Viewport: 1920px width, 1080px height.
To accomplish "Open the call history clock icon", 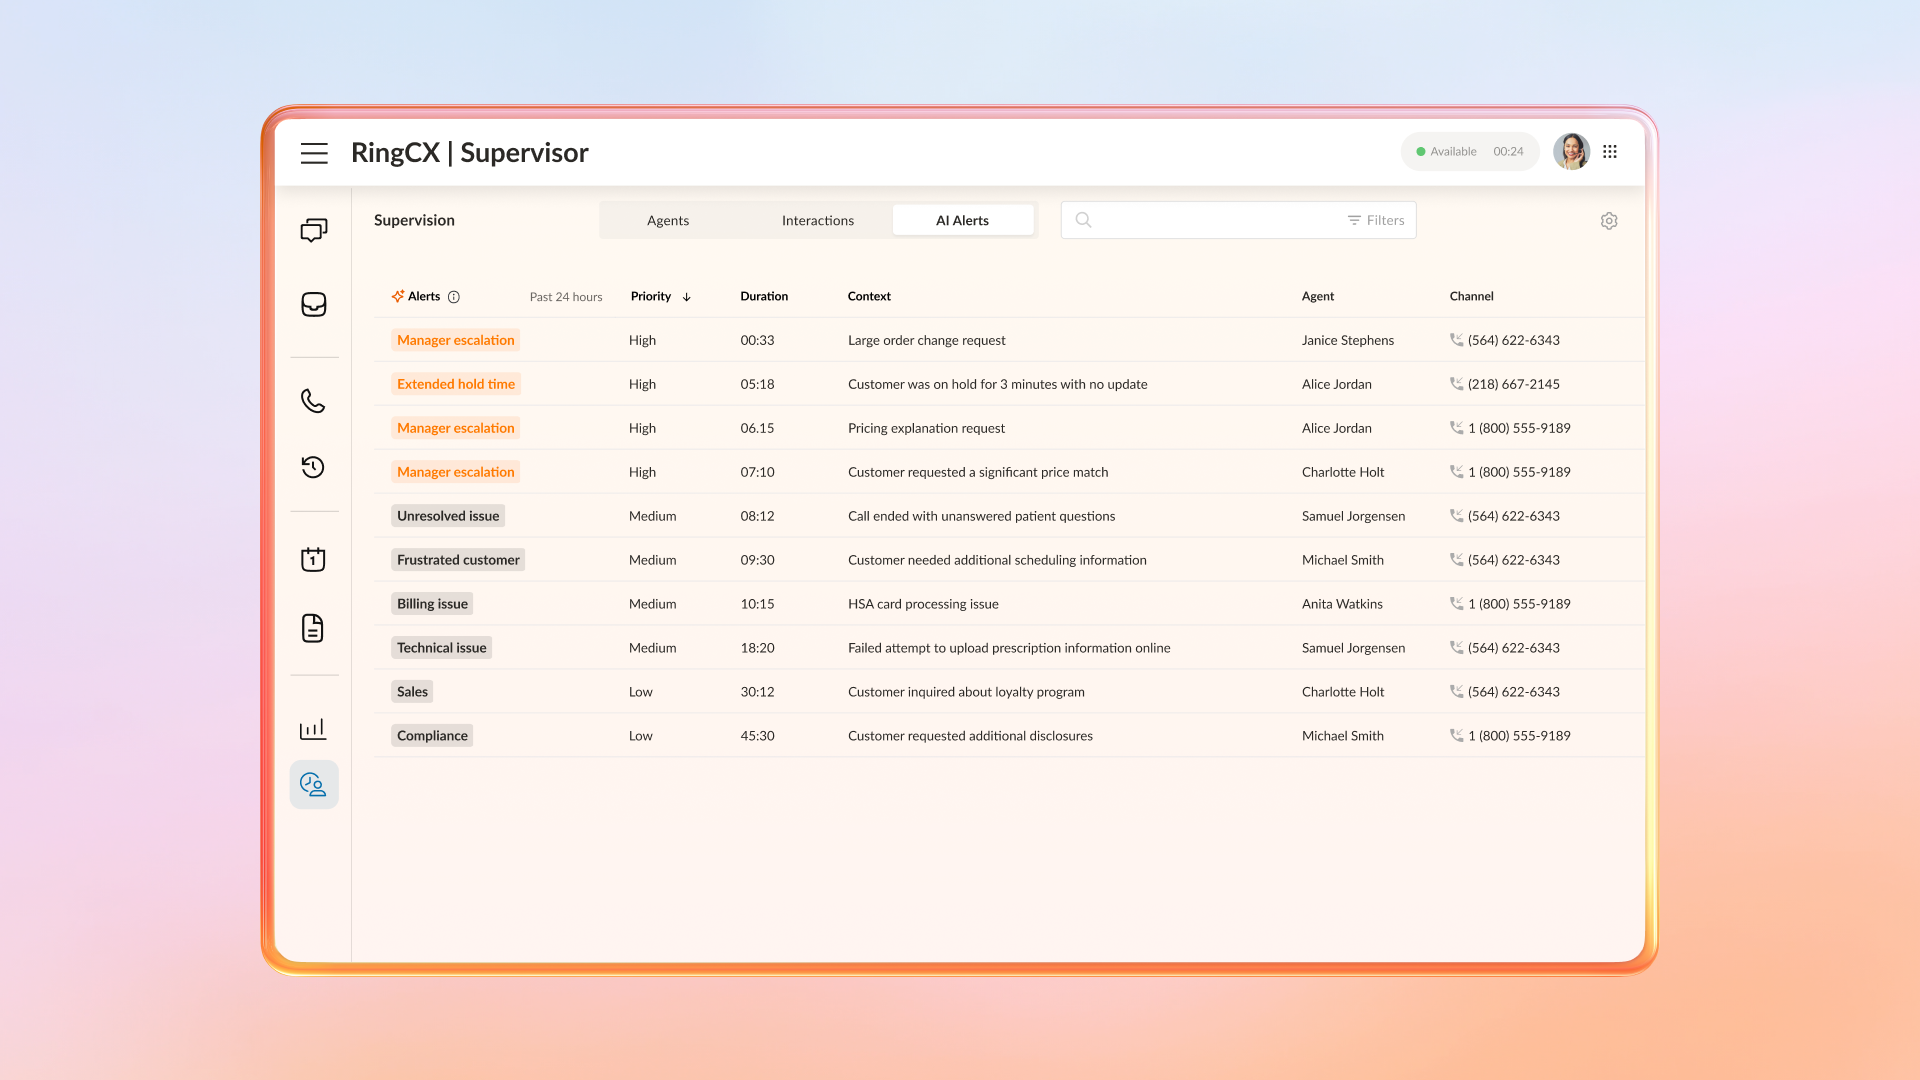I will (x=313, y=467).
